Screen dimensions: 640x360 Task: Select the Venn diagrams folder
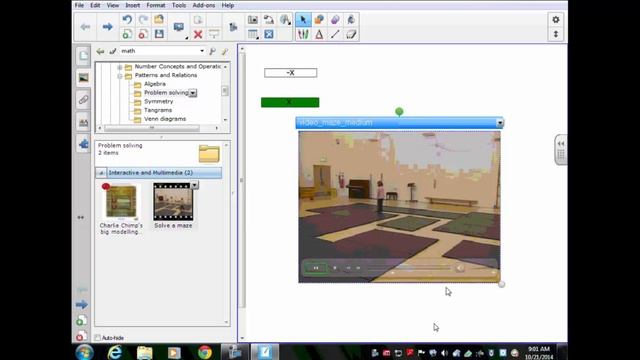coord(165,119)
